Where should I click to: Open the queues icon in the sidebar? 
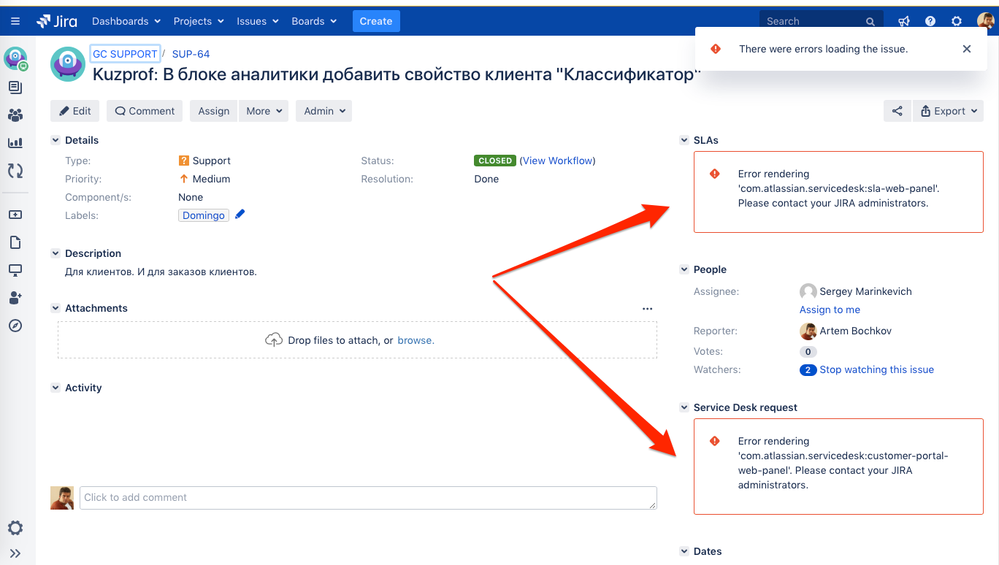click(x=15, y=87)
